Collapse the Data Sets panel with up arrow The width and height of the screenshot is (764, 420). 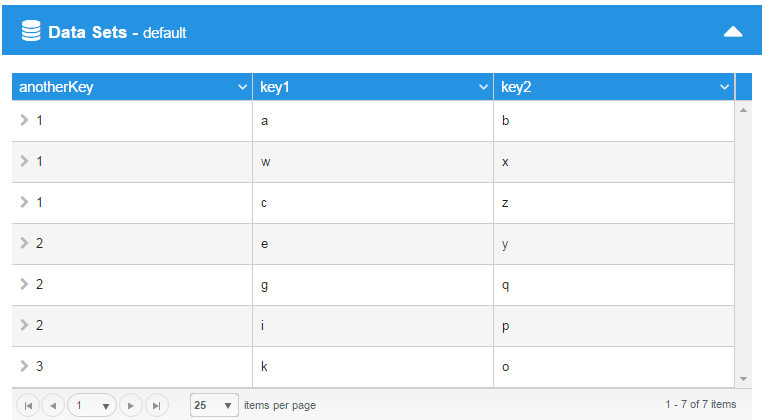tap(733, 32)
